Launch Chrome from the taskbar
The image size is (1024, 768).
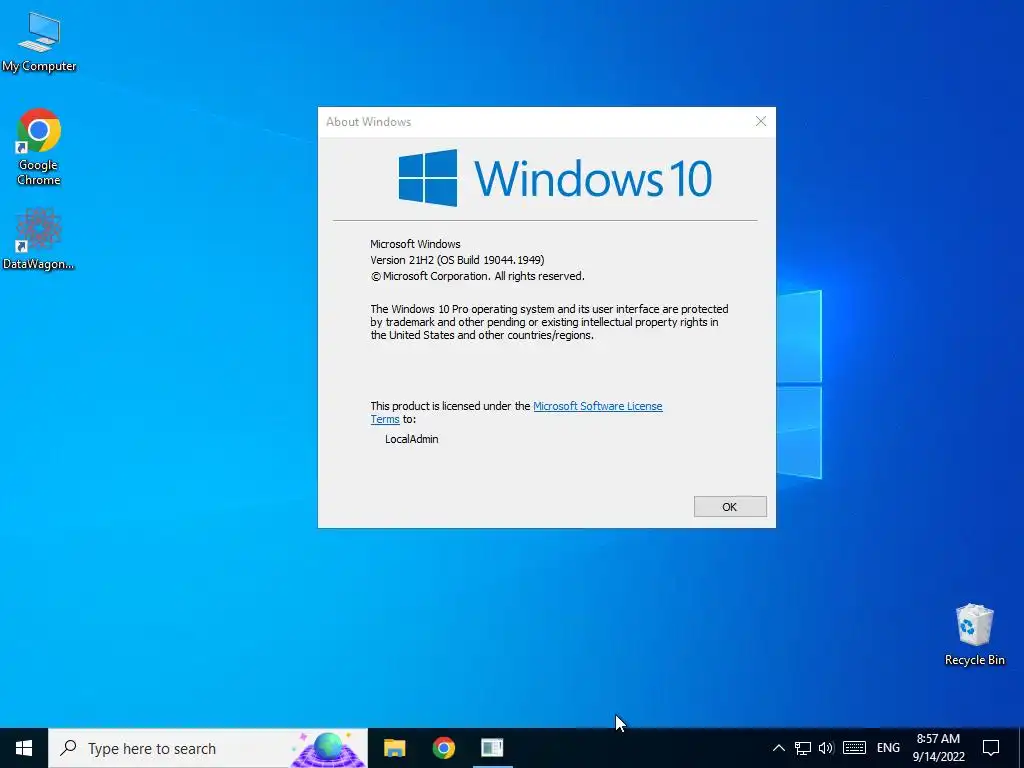coord(443,748)
